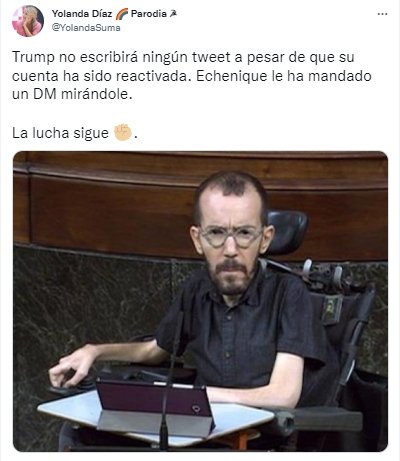Click the wooden panel background of the photo
This screenshot has width=400, height=461.
click(x=107, y=200)
